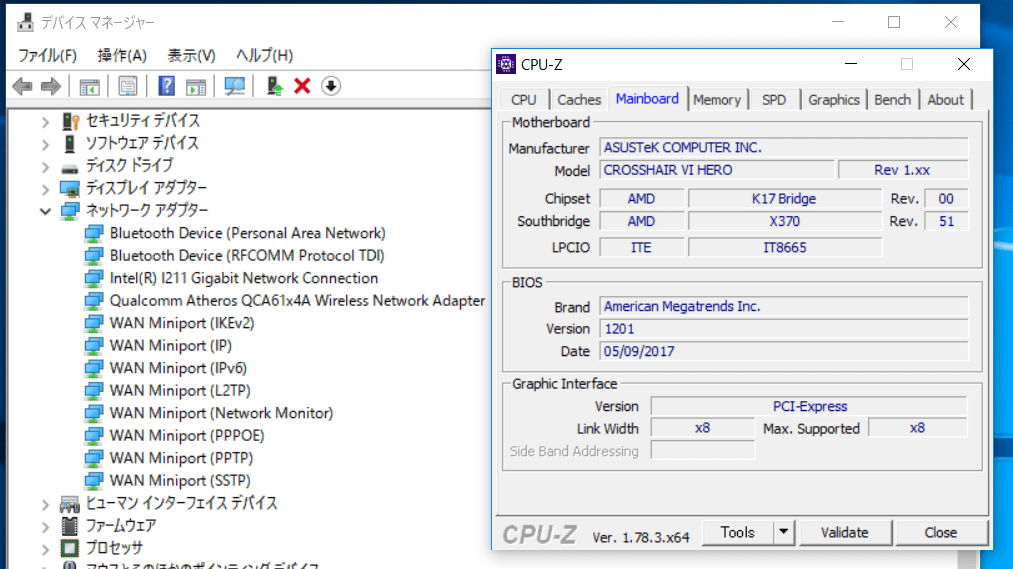Click the Forward arrow in Device Manager toolbar
This screenshot has height=569, width=1013.
(50, 86)
